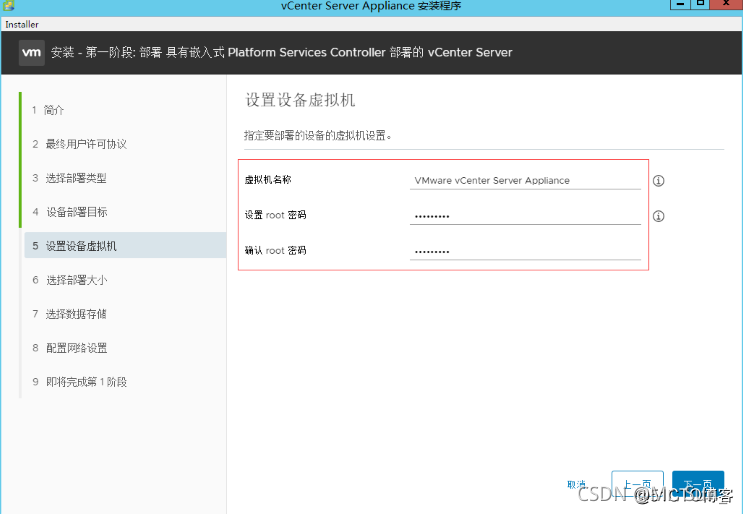Close the vCenter installer window
The height and width of the screenshot is (514, 743).
click(726, 4)
